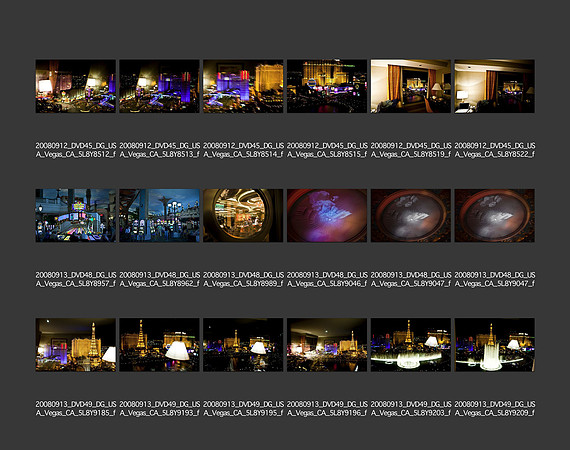
Task: Select thumbnail above file name SL8Y9195
Action: 243,345
